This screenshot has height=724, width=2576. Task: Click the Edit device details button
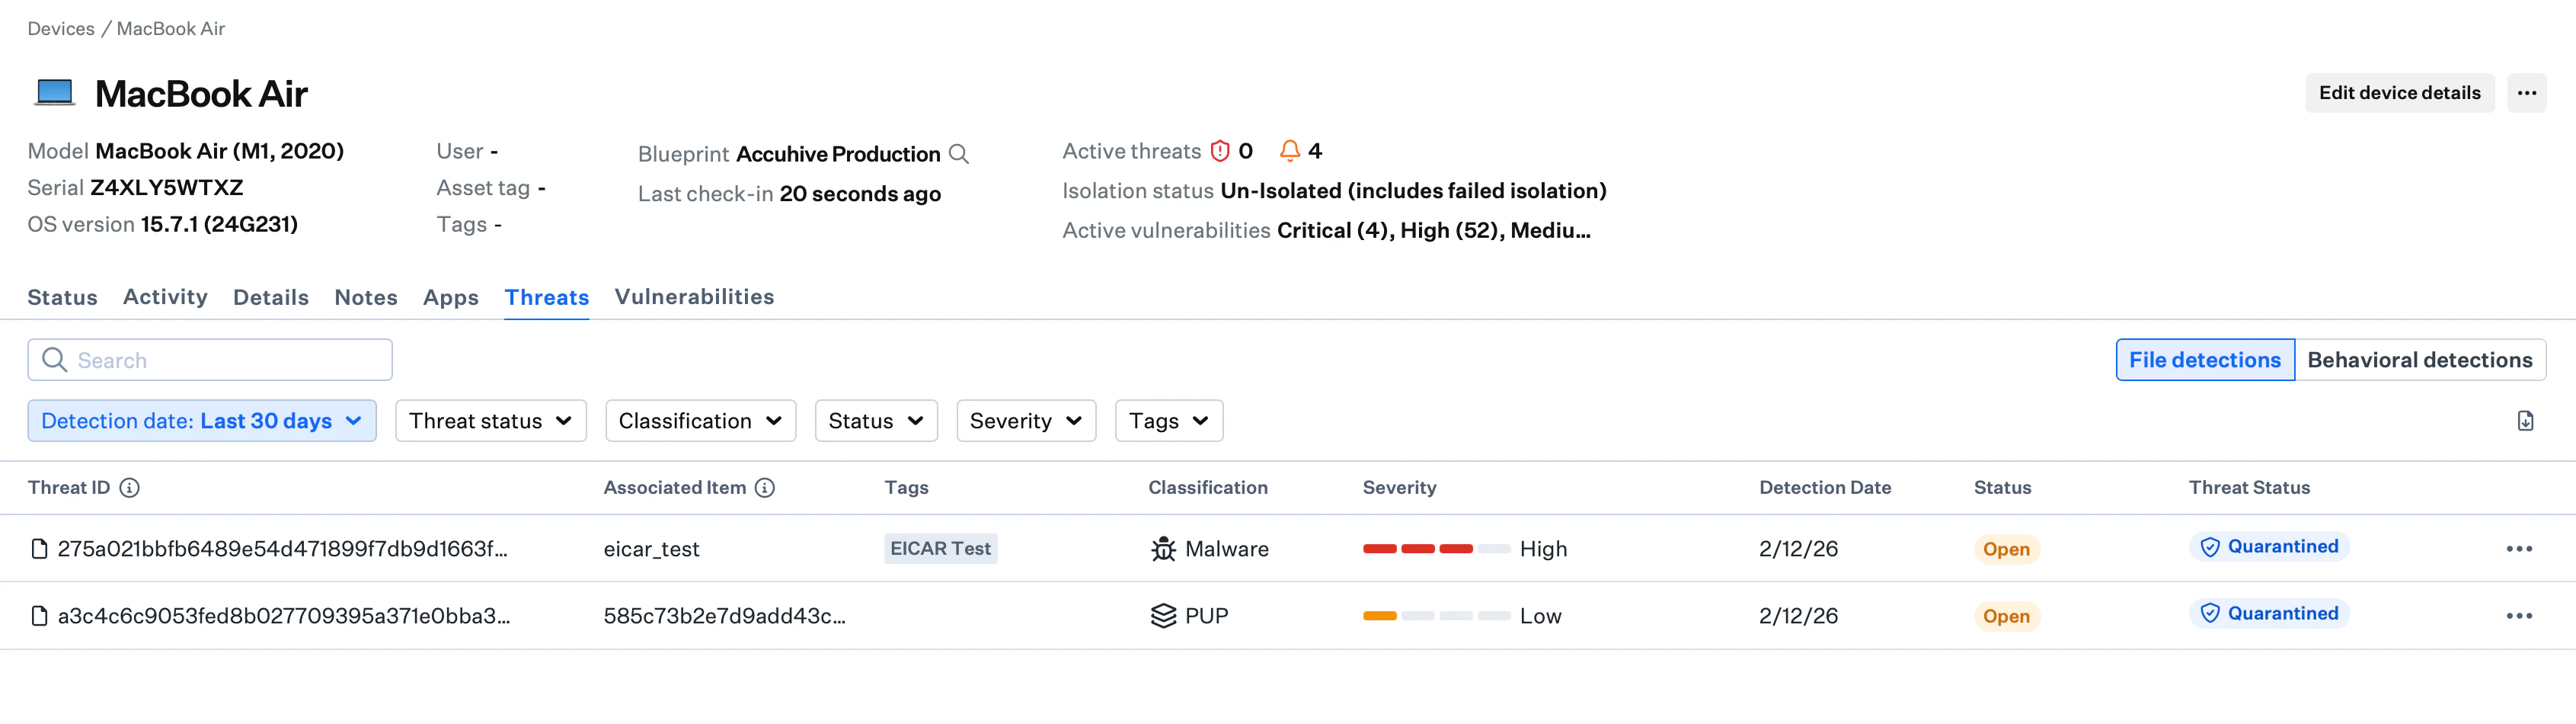(x=2399, y=92)
